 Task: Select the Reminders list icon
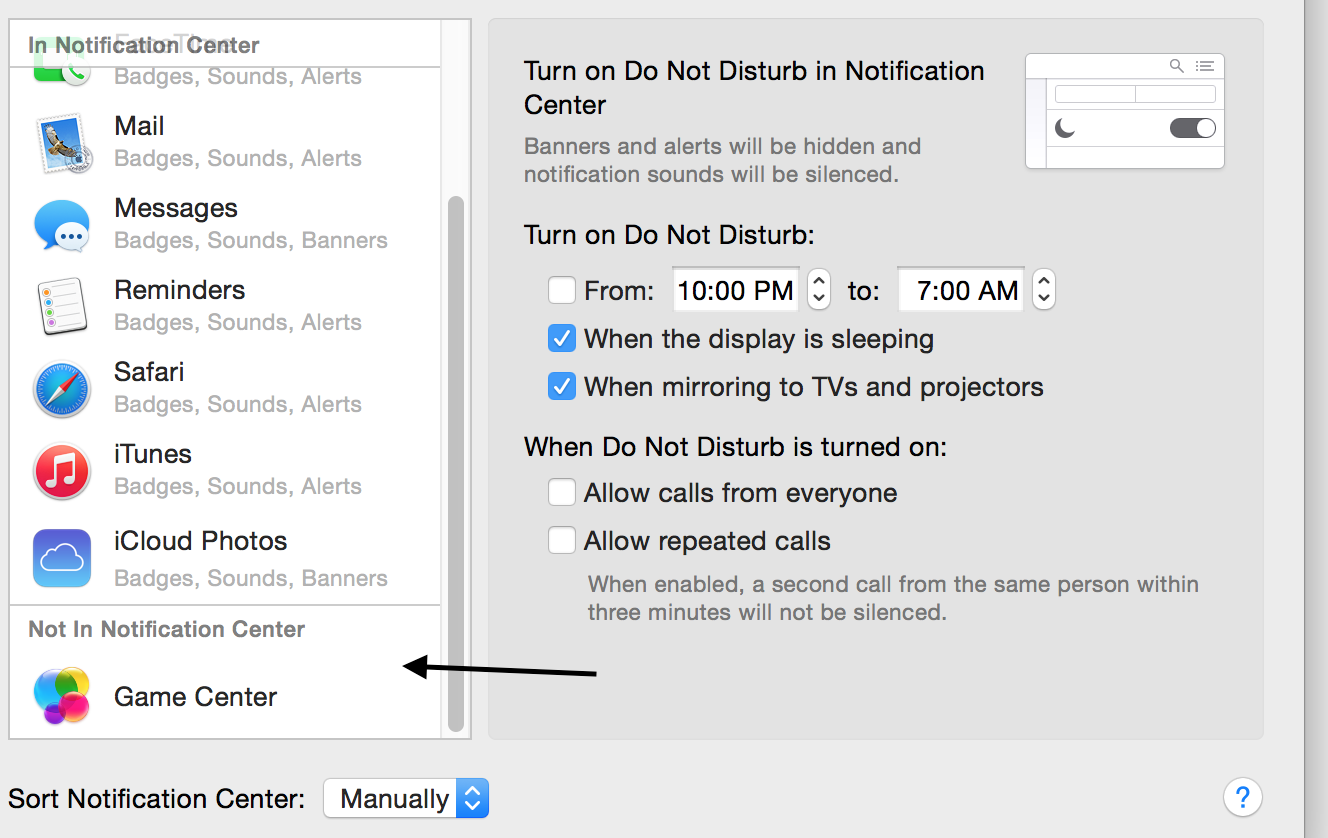[62, 306]
